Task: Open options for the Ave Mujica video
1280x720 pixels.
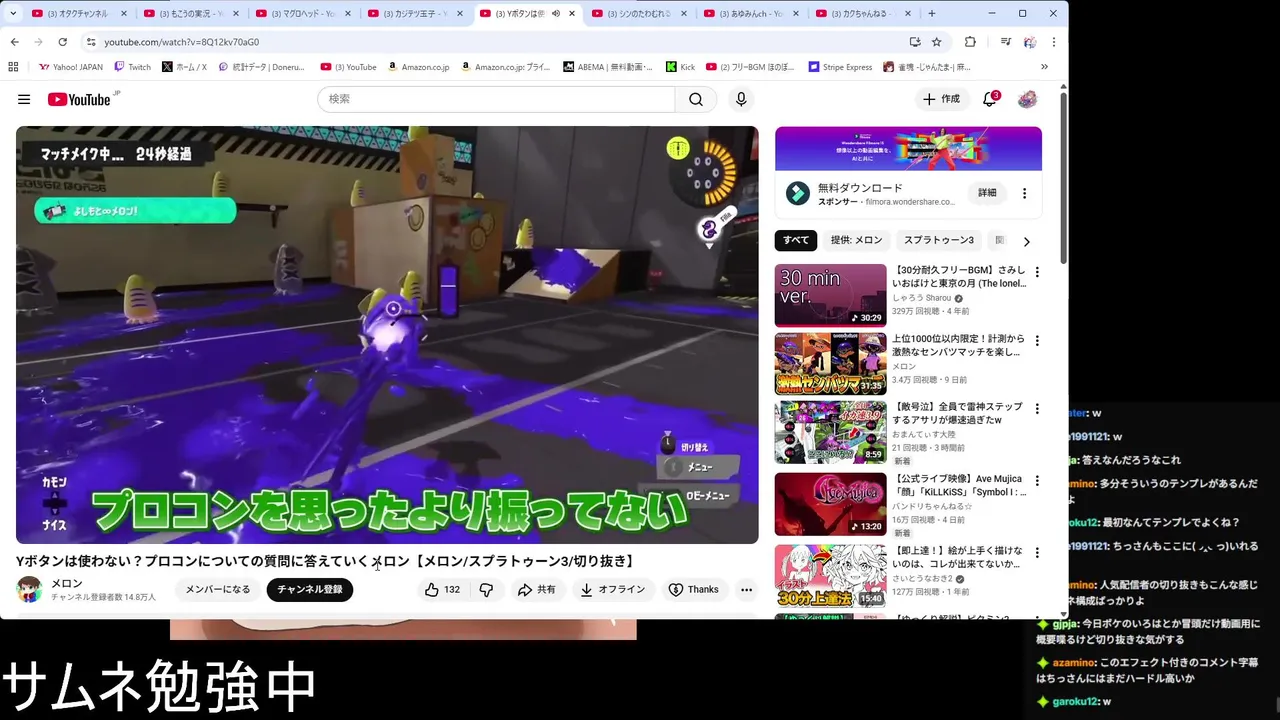Action: coord(1037,481)
